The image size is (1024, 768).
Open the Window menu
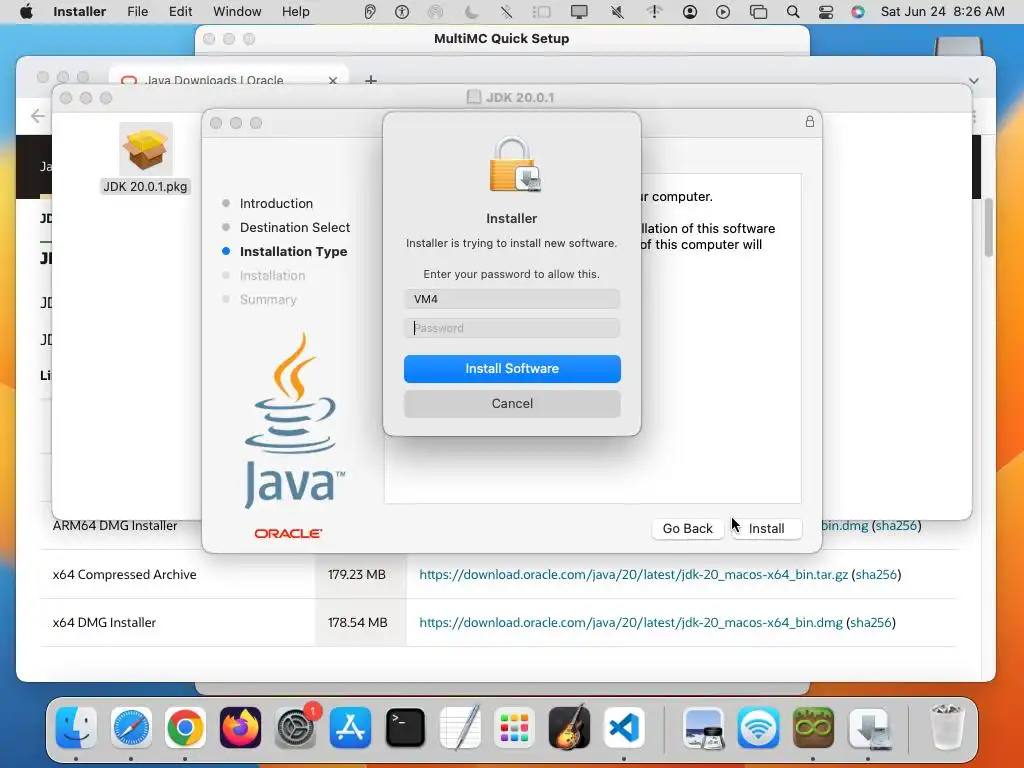click(237, 12)
